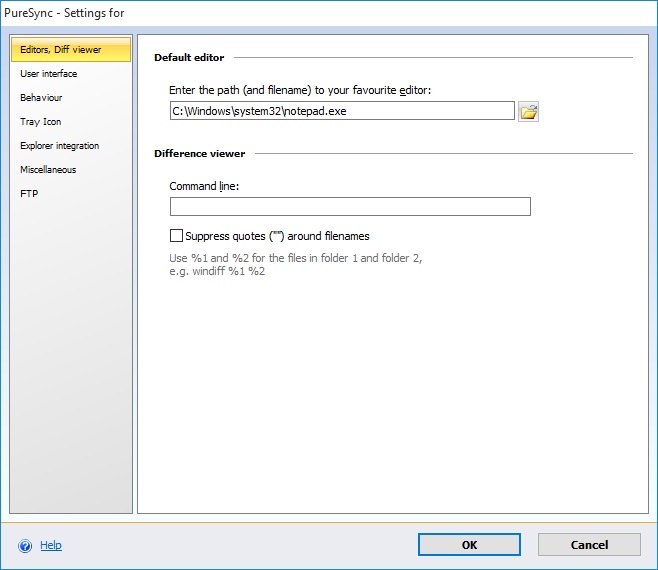Click the blue Help question mark icon
Screen dimensions: 658x570
(x=25, y=546)
